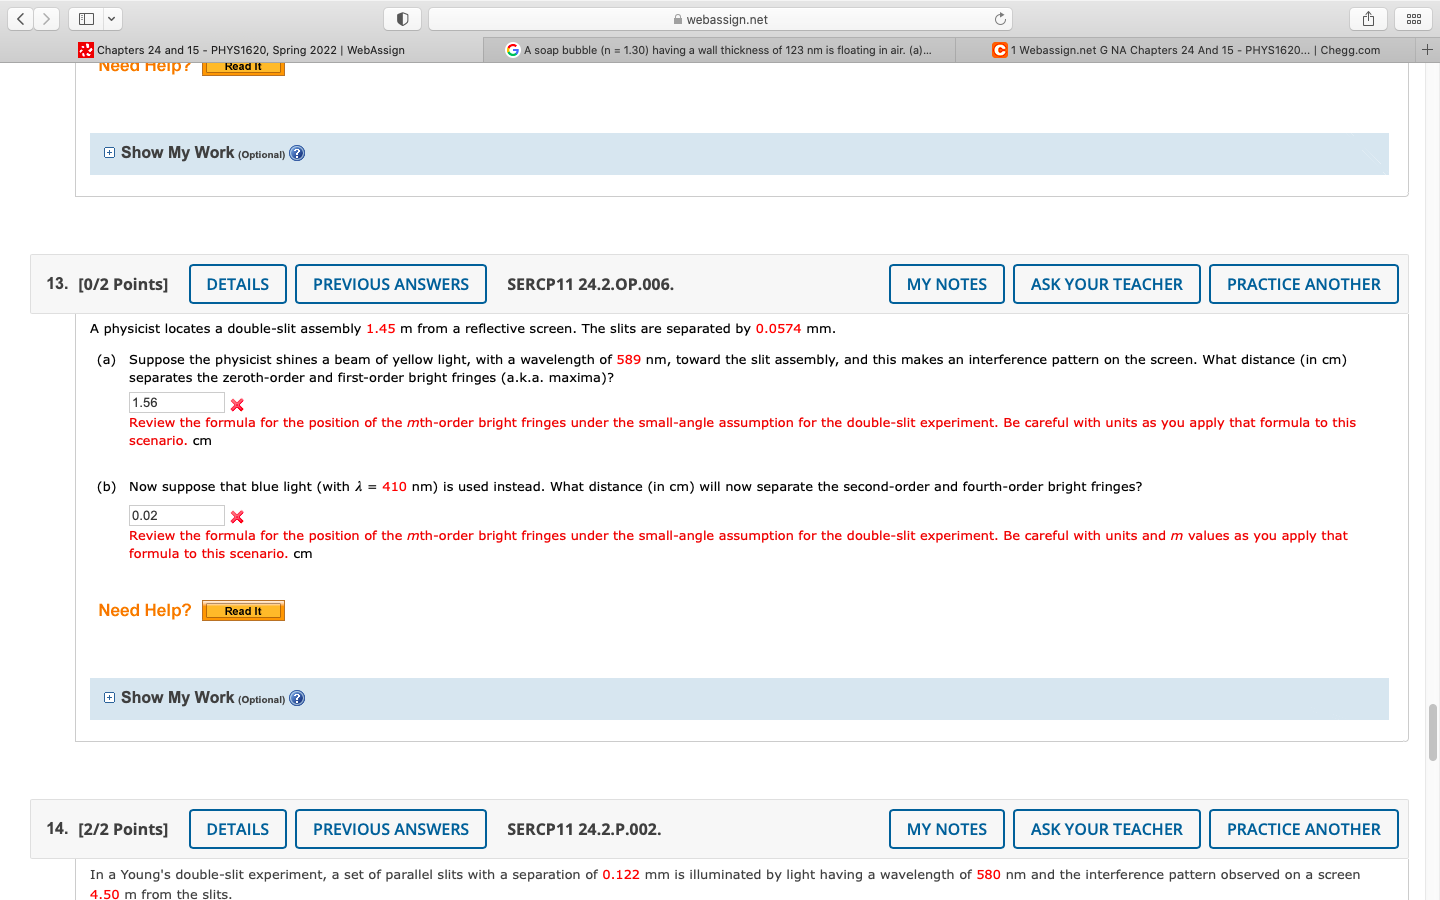The image size is (1440, 900).
Task: Click ASK YOUR TEACHER for problem 14
Action: [1107, 829]
